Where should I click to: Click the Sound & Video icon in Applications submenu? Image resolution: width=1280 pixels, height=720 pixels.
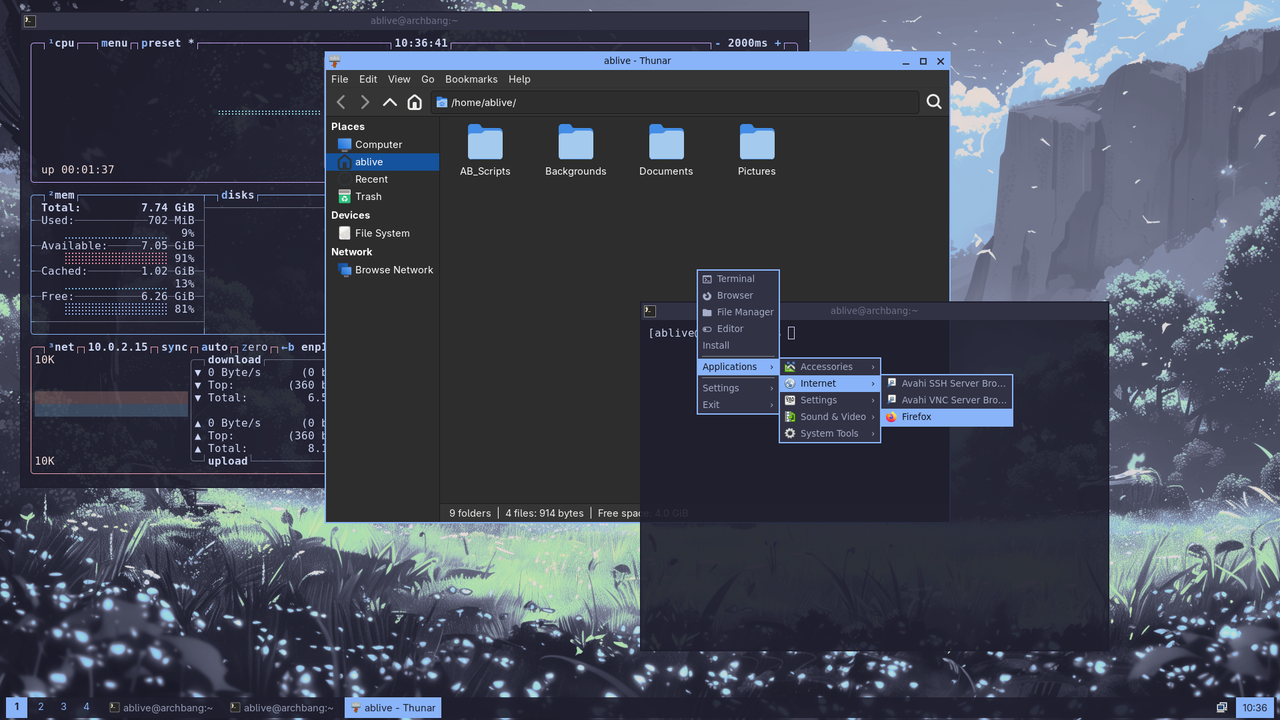[792, 416]
